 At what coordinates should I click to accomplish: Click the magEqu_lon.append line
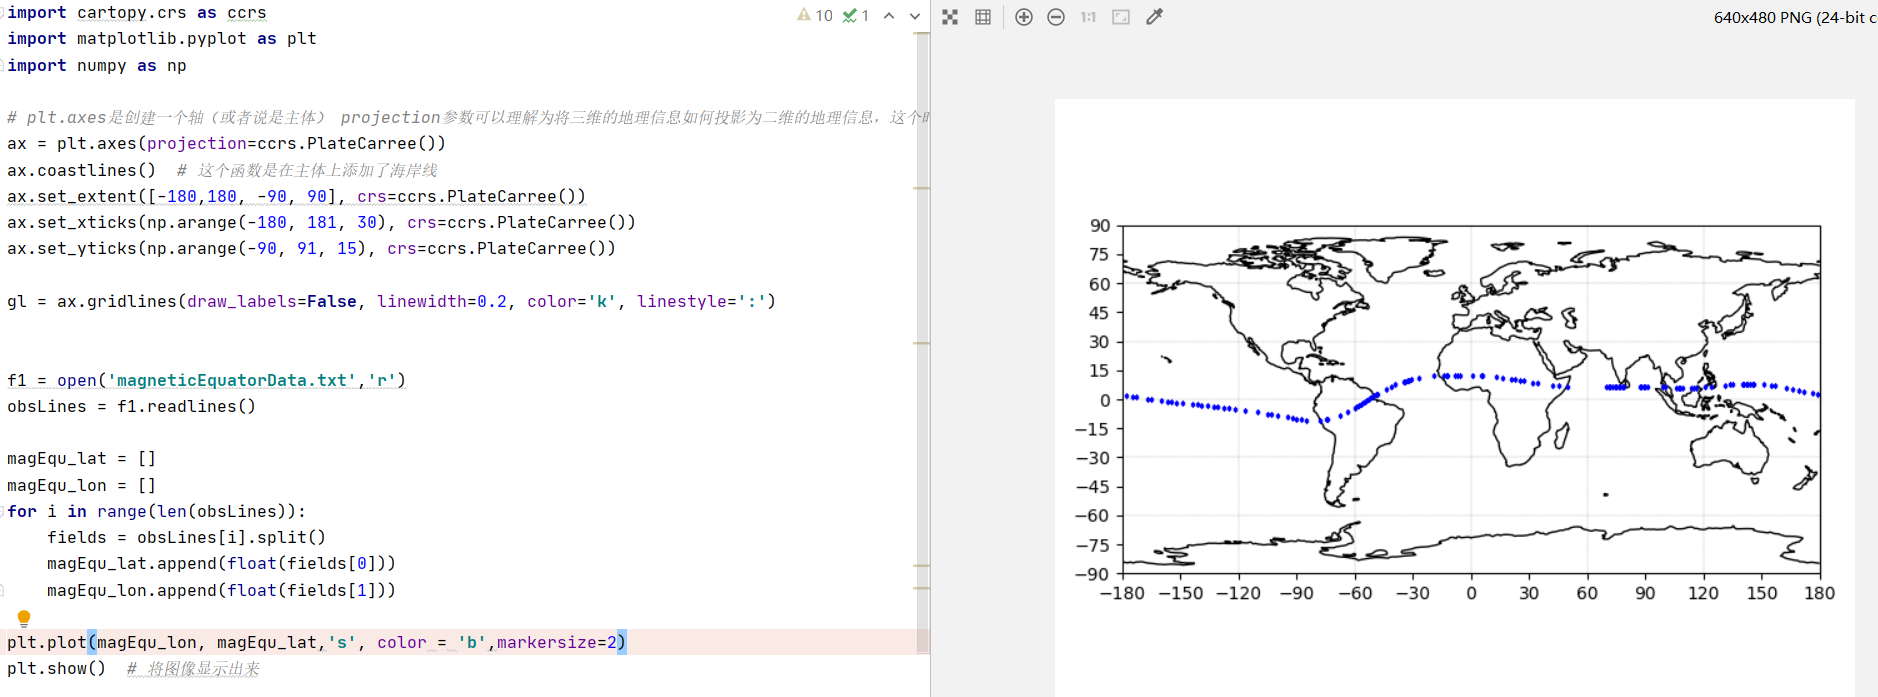[222, 591]
